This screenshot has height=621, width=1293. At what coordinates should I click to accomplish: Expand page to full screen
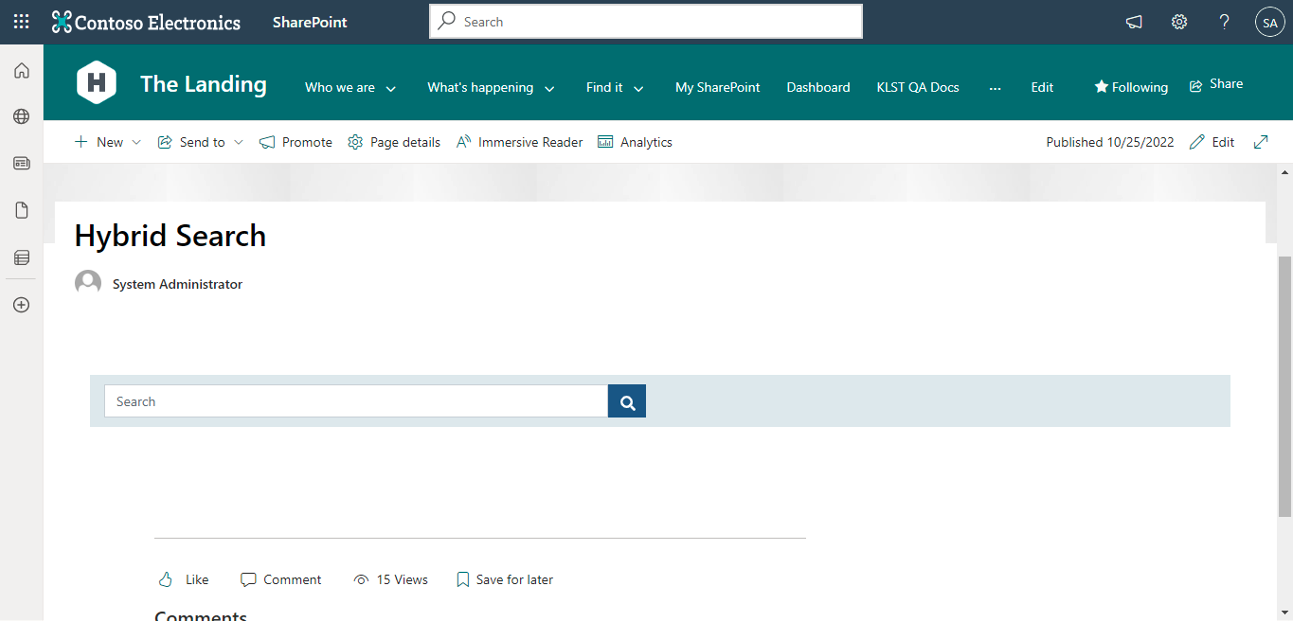[1261, 142]
